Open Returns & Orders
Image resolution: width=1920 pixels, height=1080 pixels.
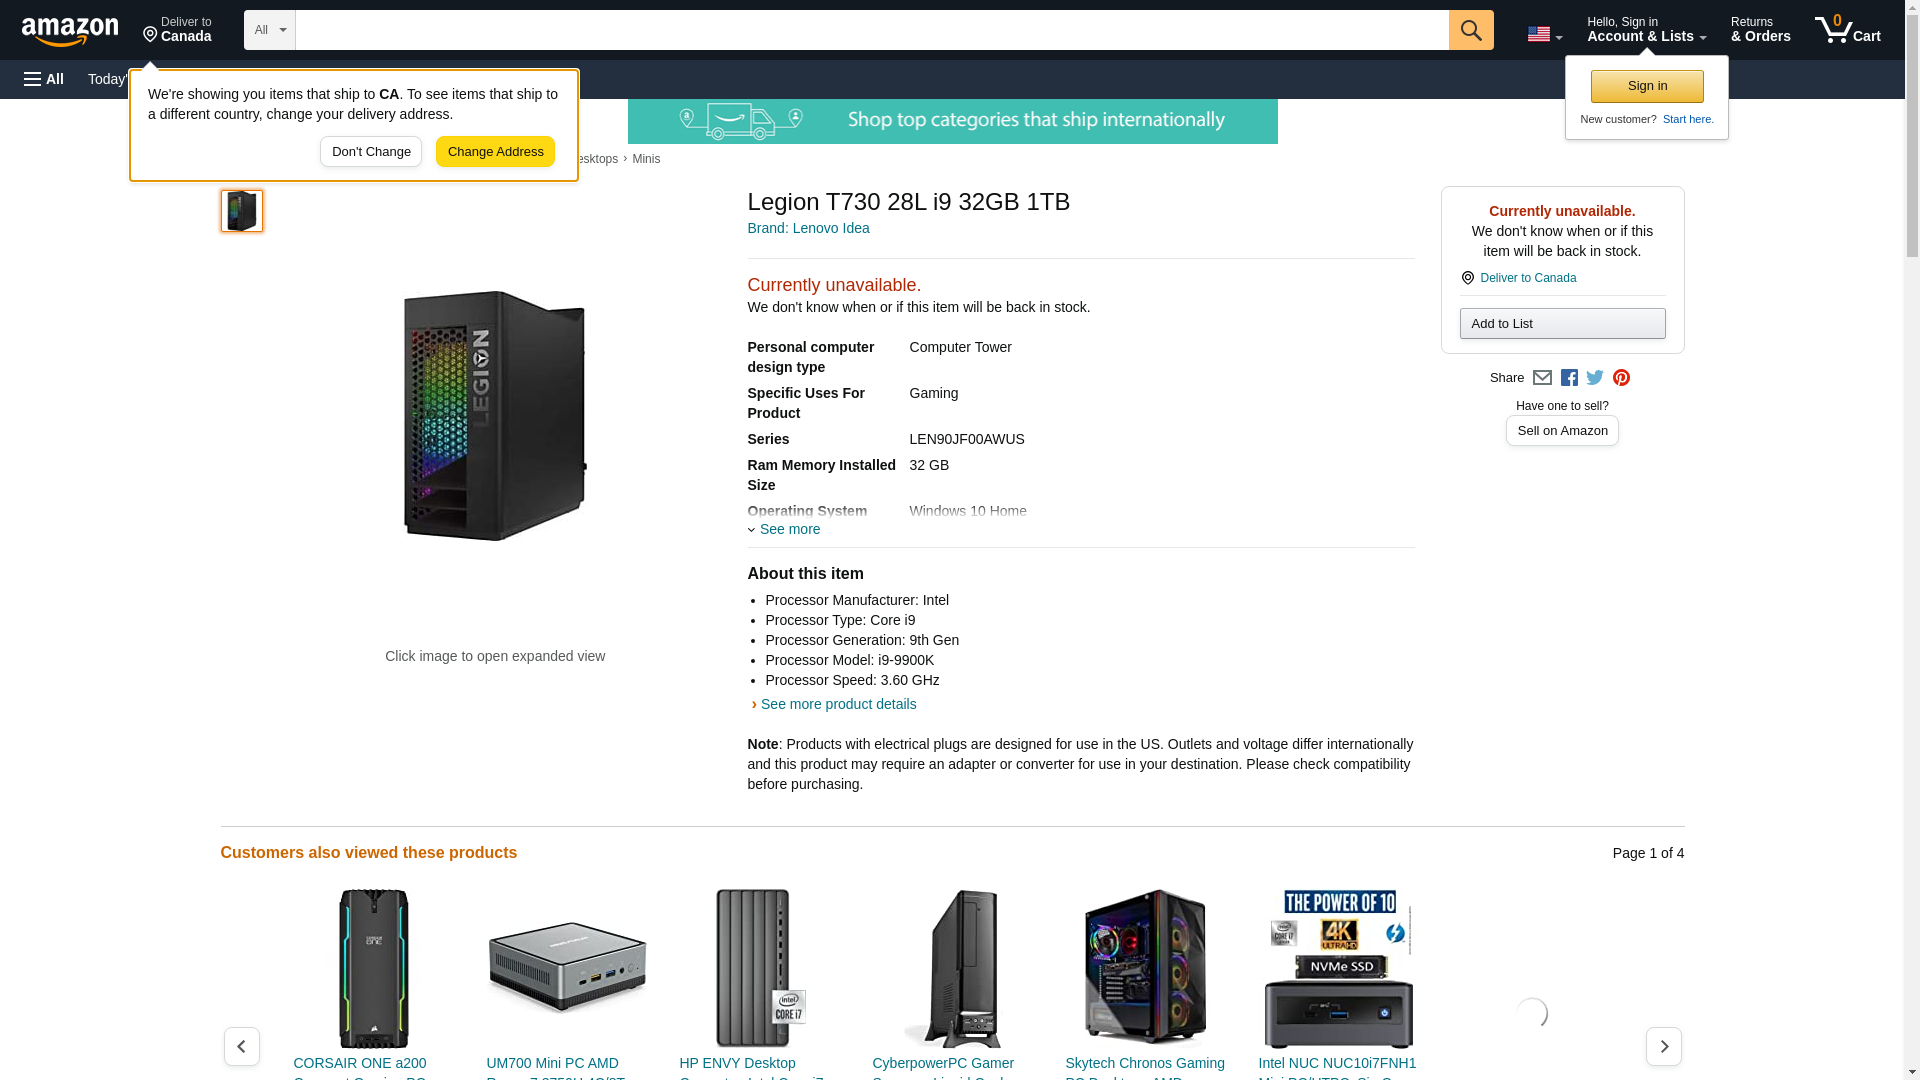[x=1760, y=30]
